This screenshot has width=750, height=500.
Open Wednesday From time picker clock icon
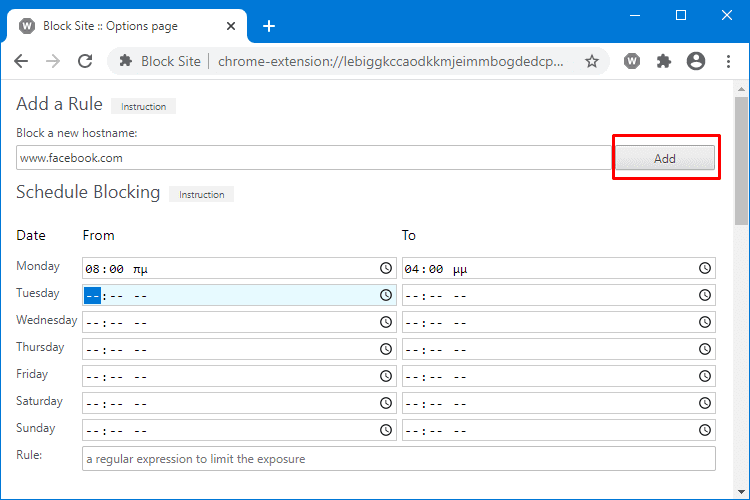[386, 322]
